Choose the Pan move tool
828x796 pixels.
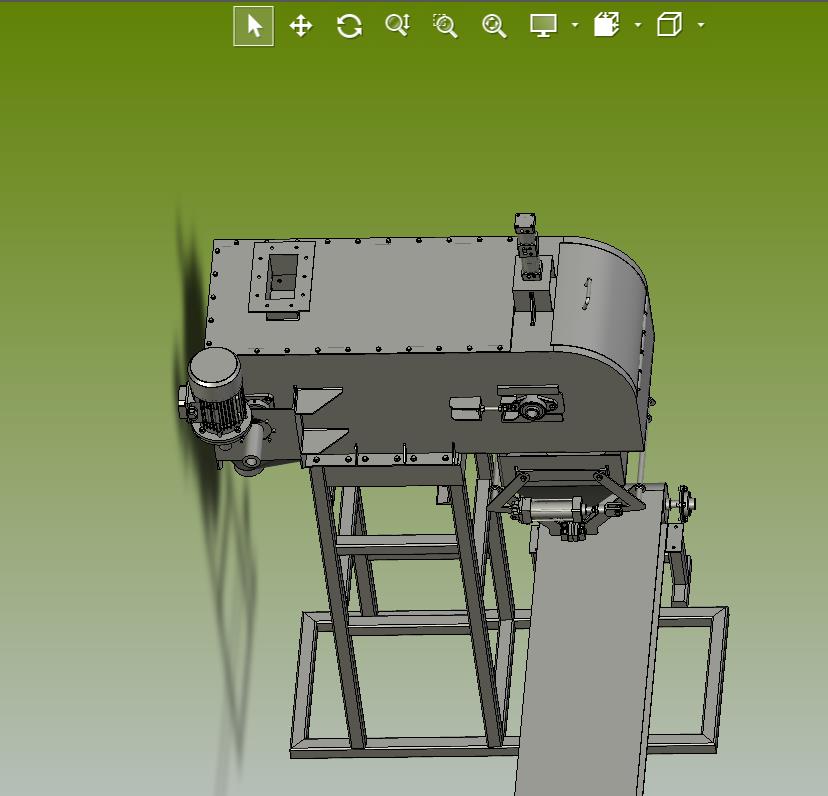click(301, 26)
